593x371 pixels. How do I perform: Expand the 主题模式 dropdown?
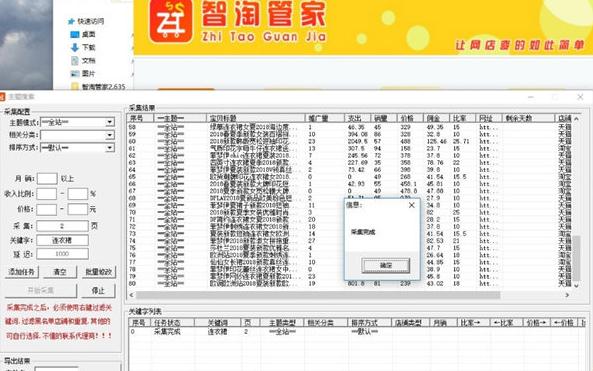[x=110, y=122]
